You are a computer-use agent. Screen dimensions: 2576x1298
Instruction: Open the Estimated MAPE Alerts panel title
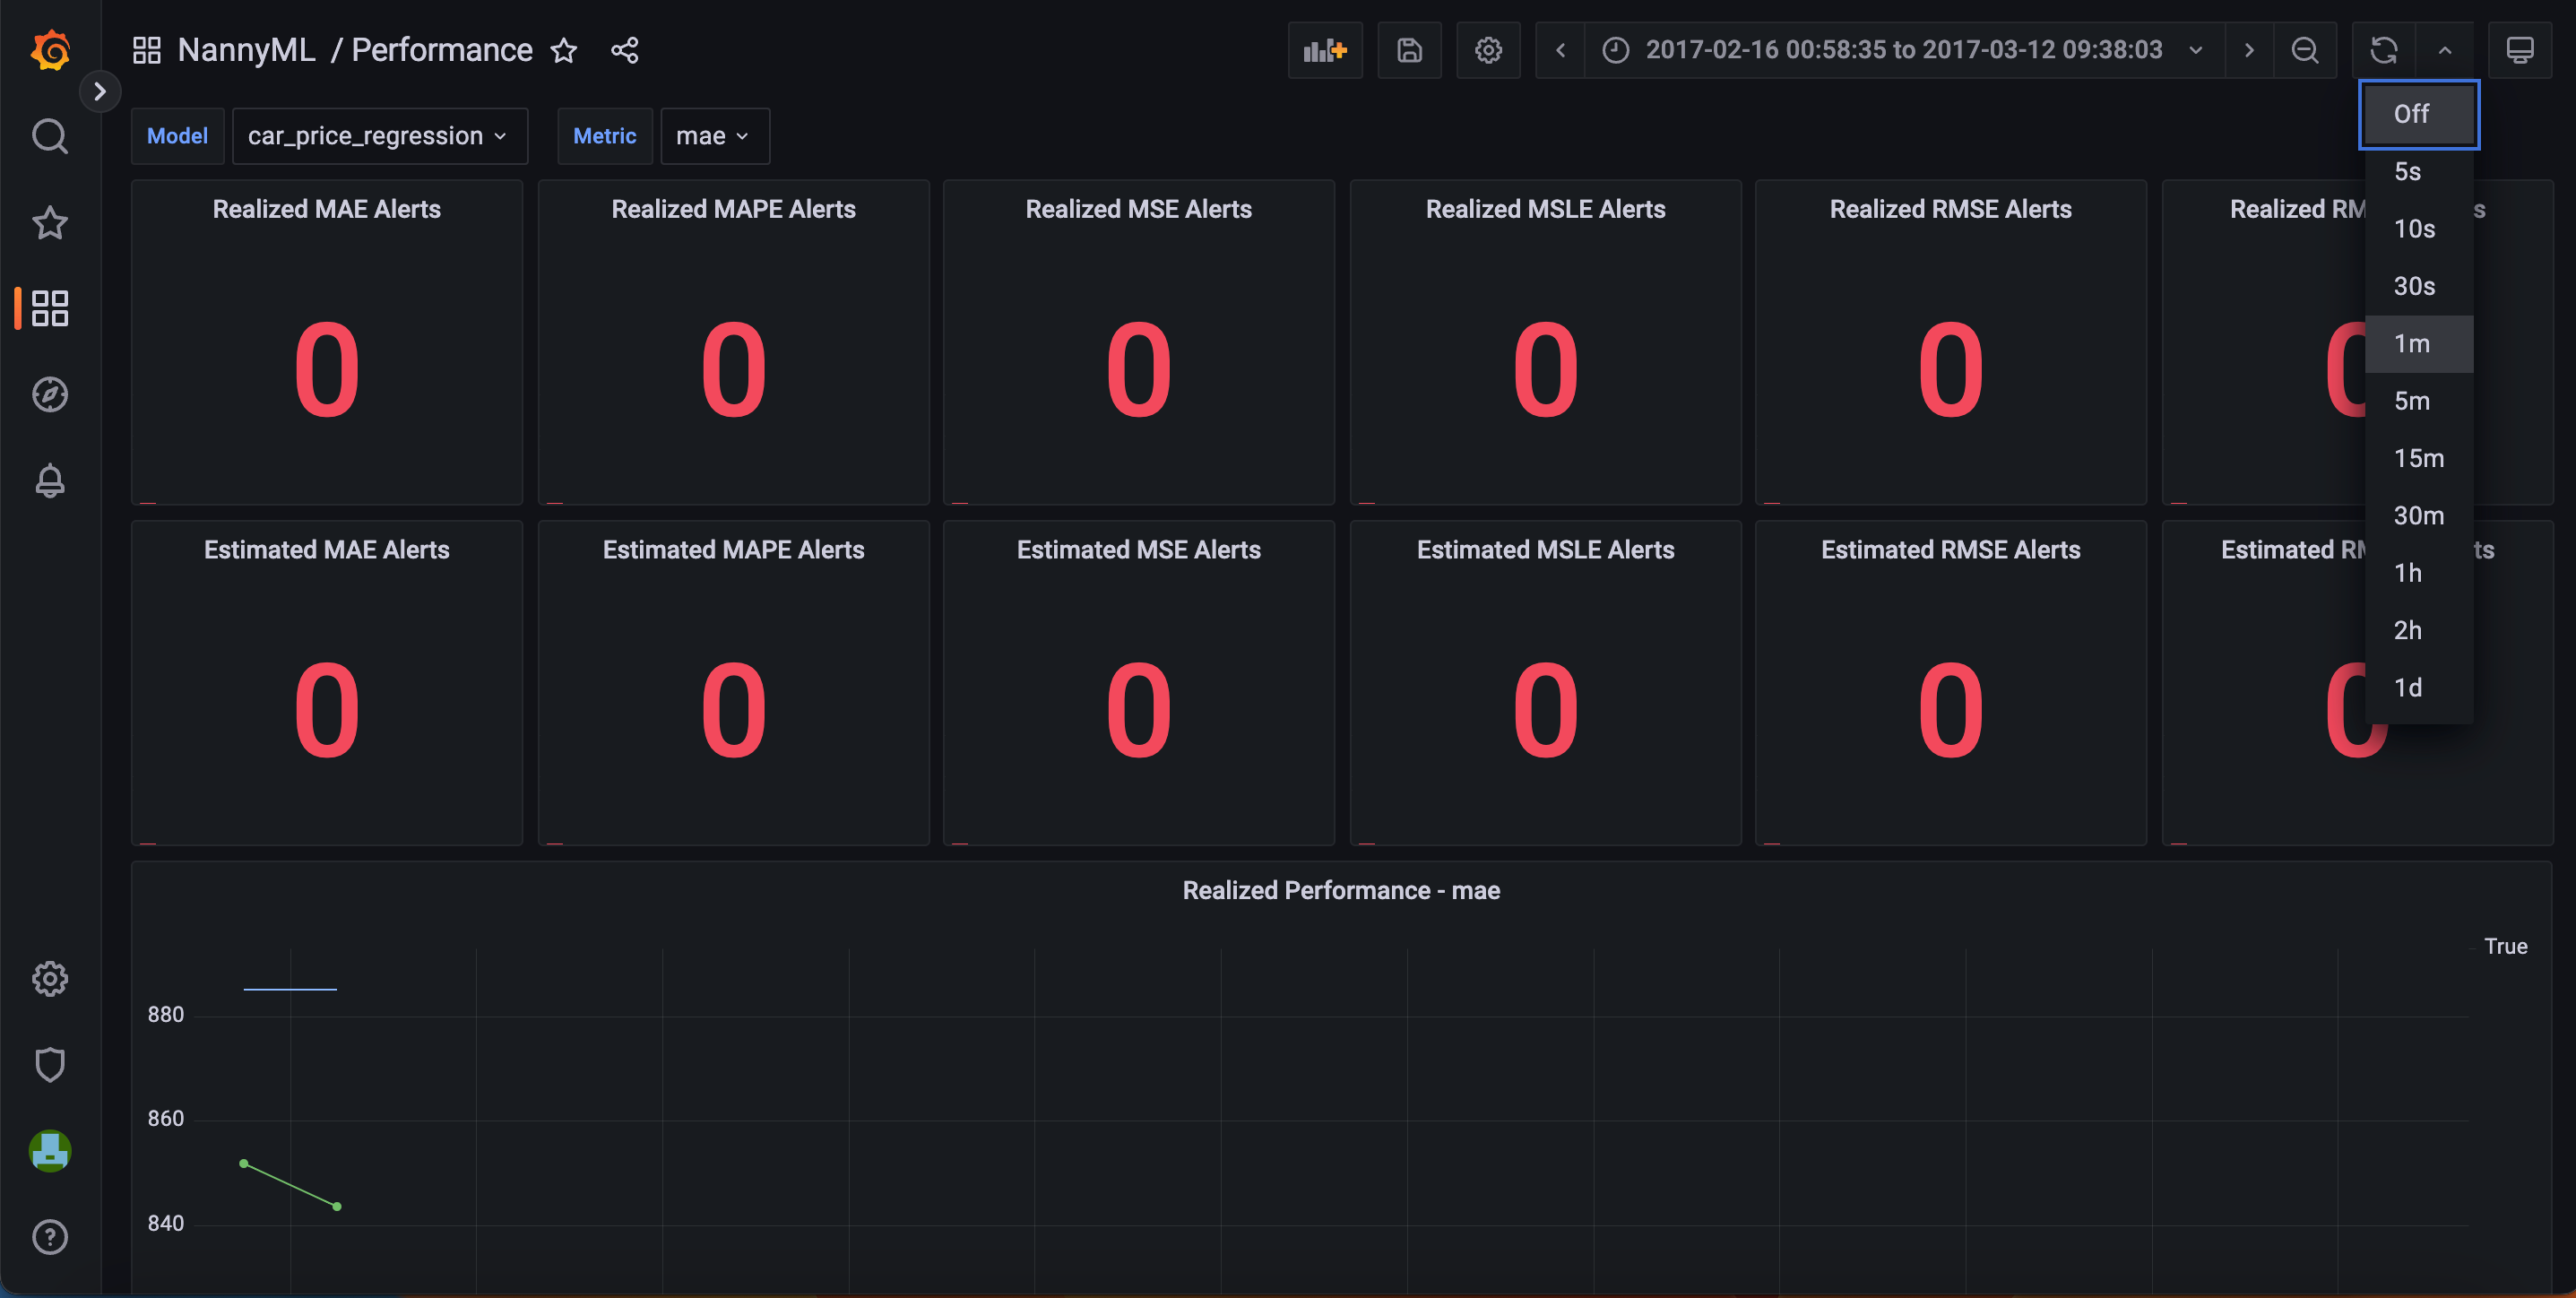733,550
